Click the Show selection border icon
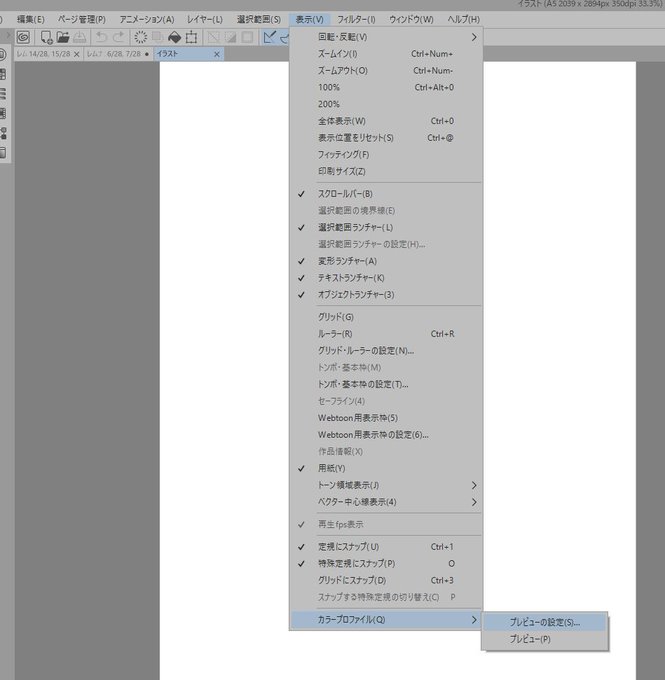665x680 pixels. [x=248, y=37]
